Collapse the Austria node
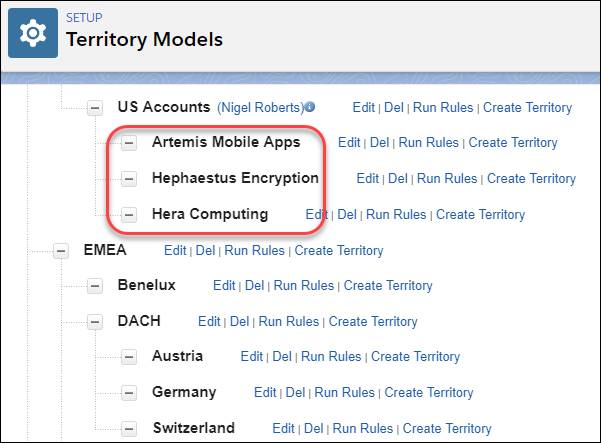Image resolution: width=601 pixels, height=443 pixels. [x=129, y=357]
